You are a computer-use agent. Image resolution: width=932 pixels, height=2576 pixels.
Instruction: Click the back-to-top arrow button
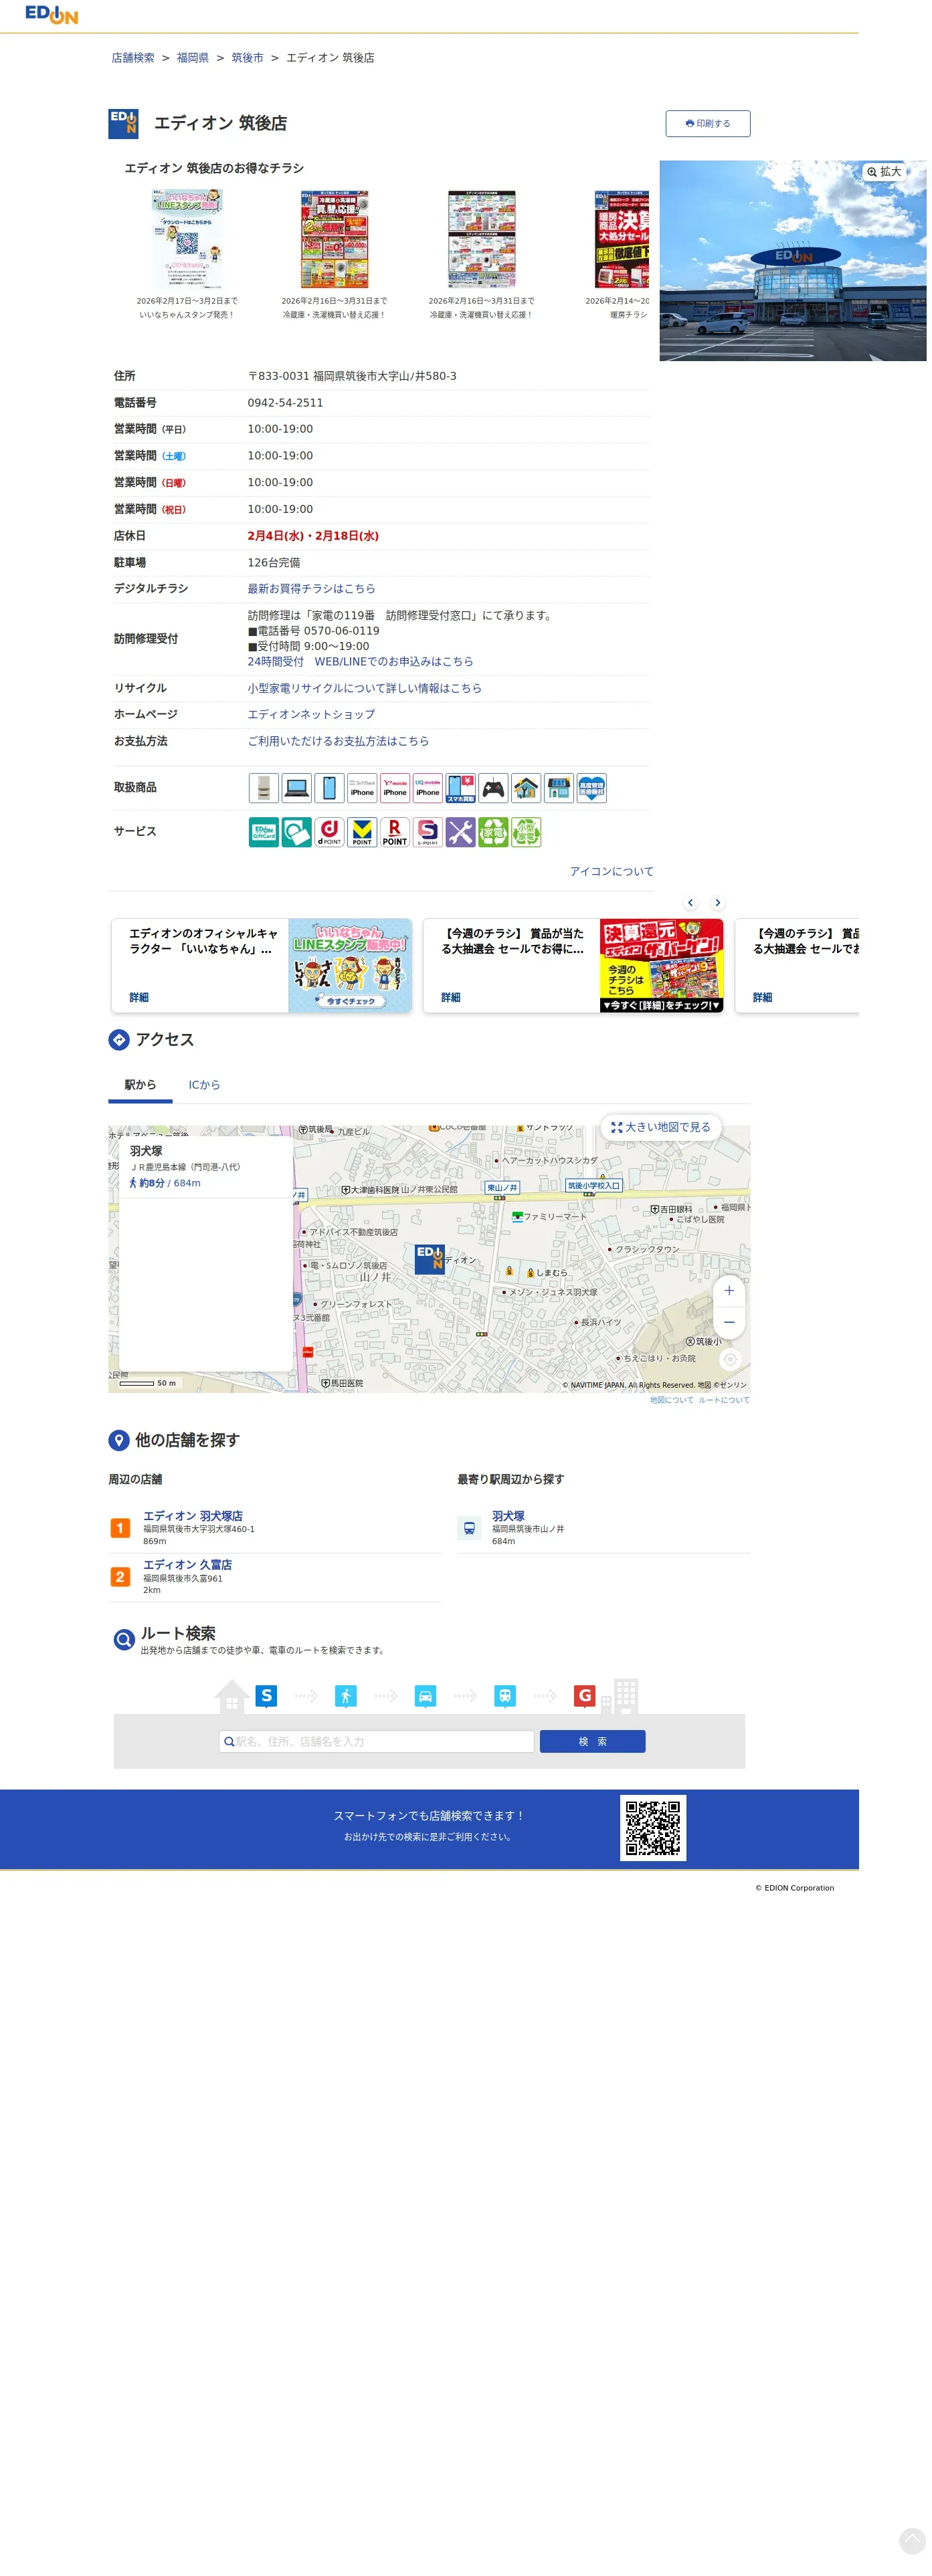click(x=912, y=2541)
